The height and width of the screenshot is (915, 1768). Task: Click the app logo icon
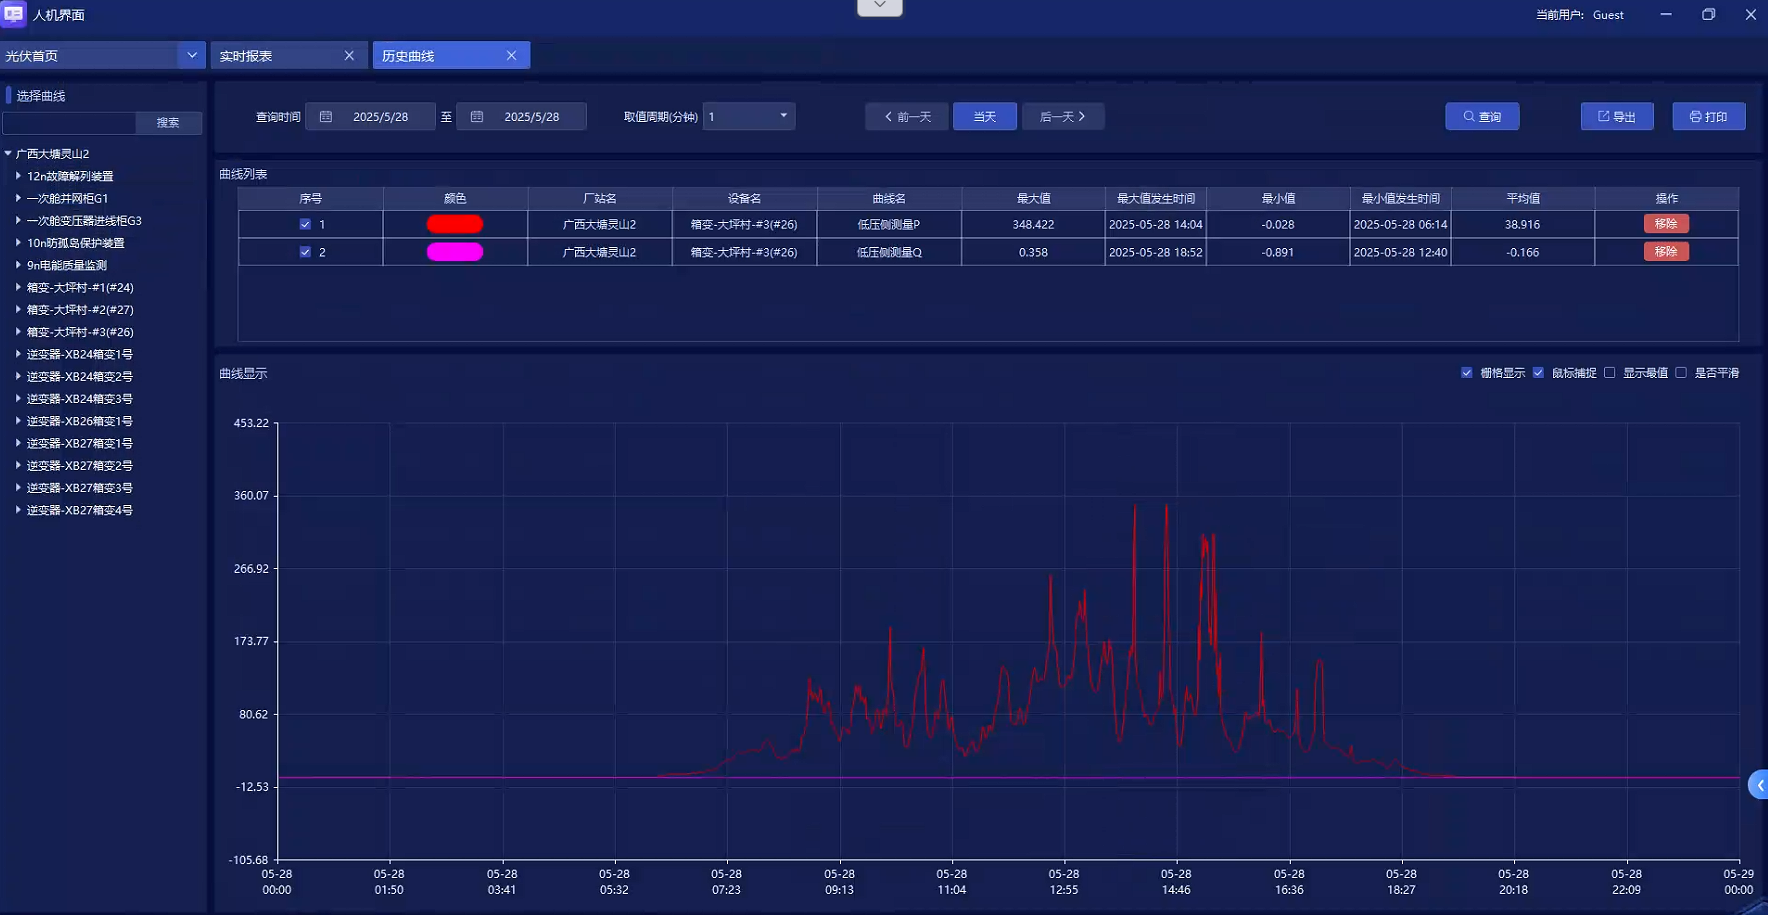pyautogui.click(x=14, y=14)
